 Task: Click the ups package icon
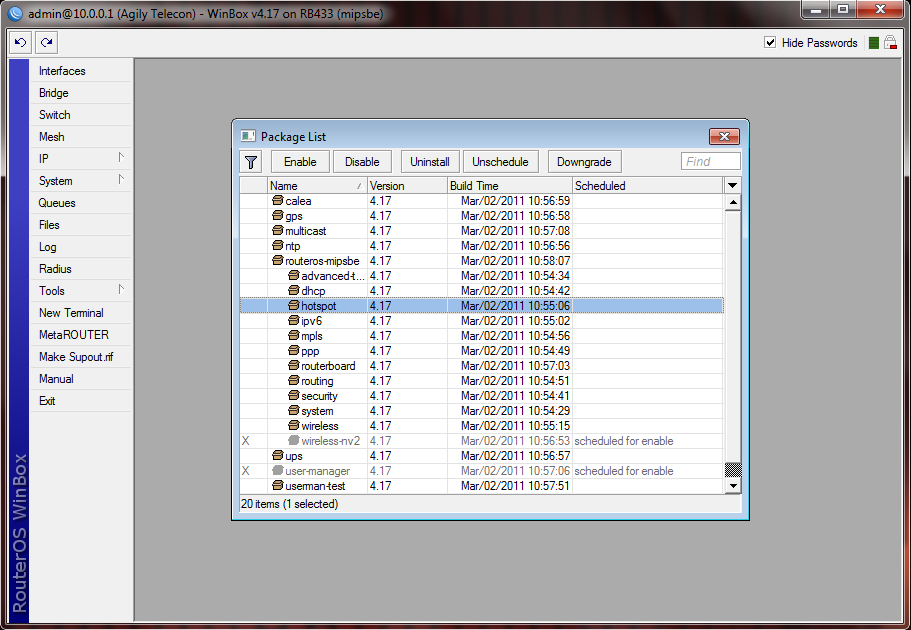click(278, 456)
